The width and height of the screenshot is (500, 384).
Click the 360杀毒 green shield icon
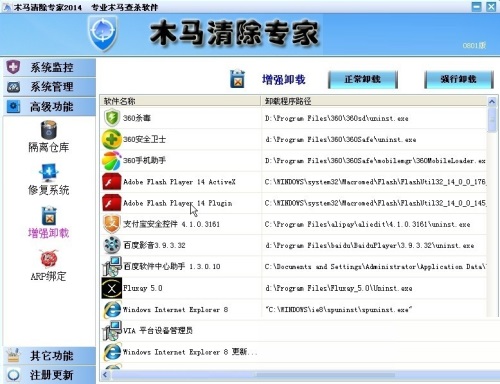click(112, 118)
